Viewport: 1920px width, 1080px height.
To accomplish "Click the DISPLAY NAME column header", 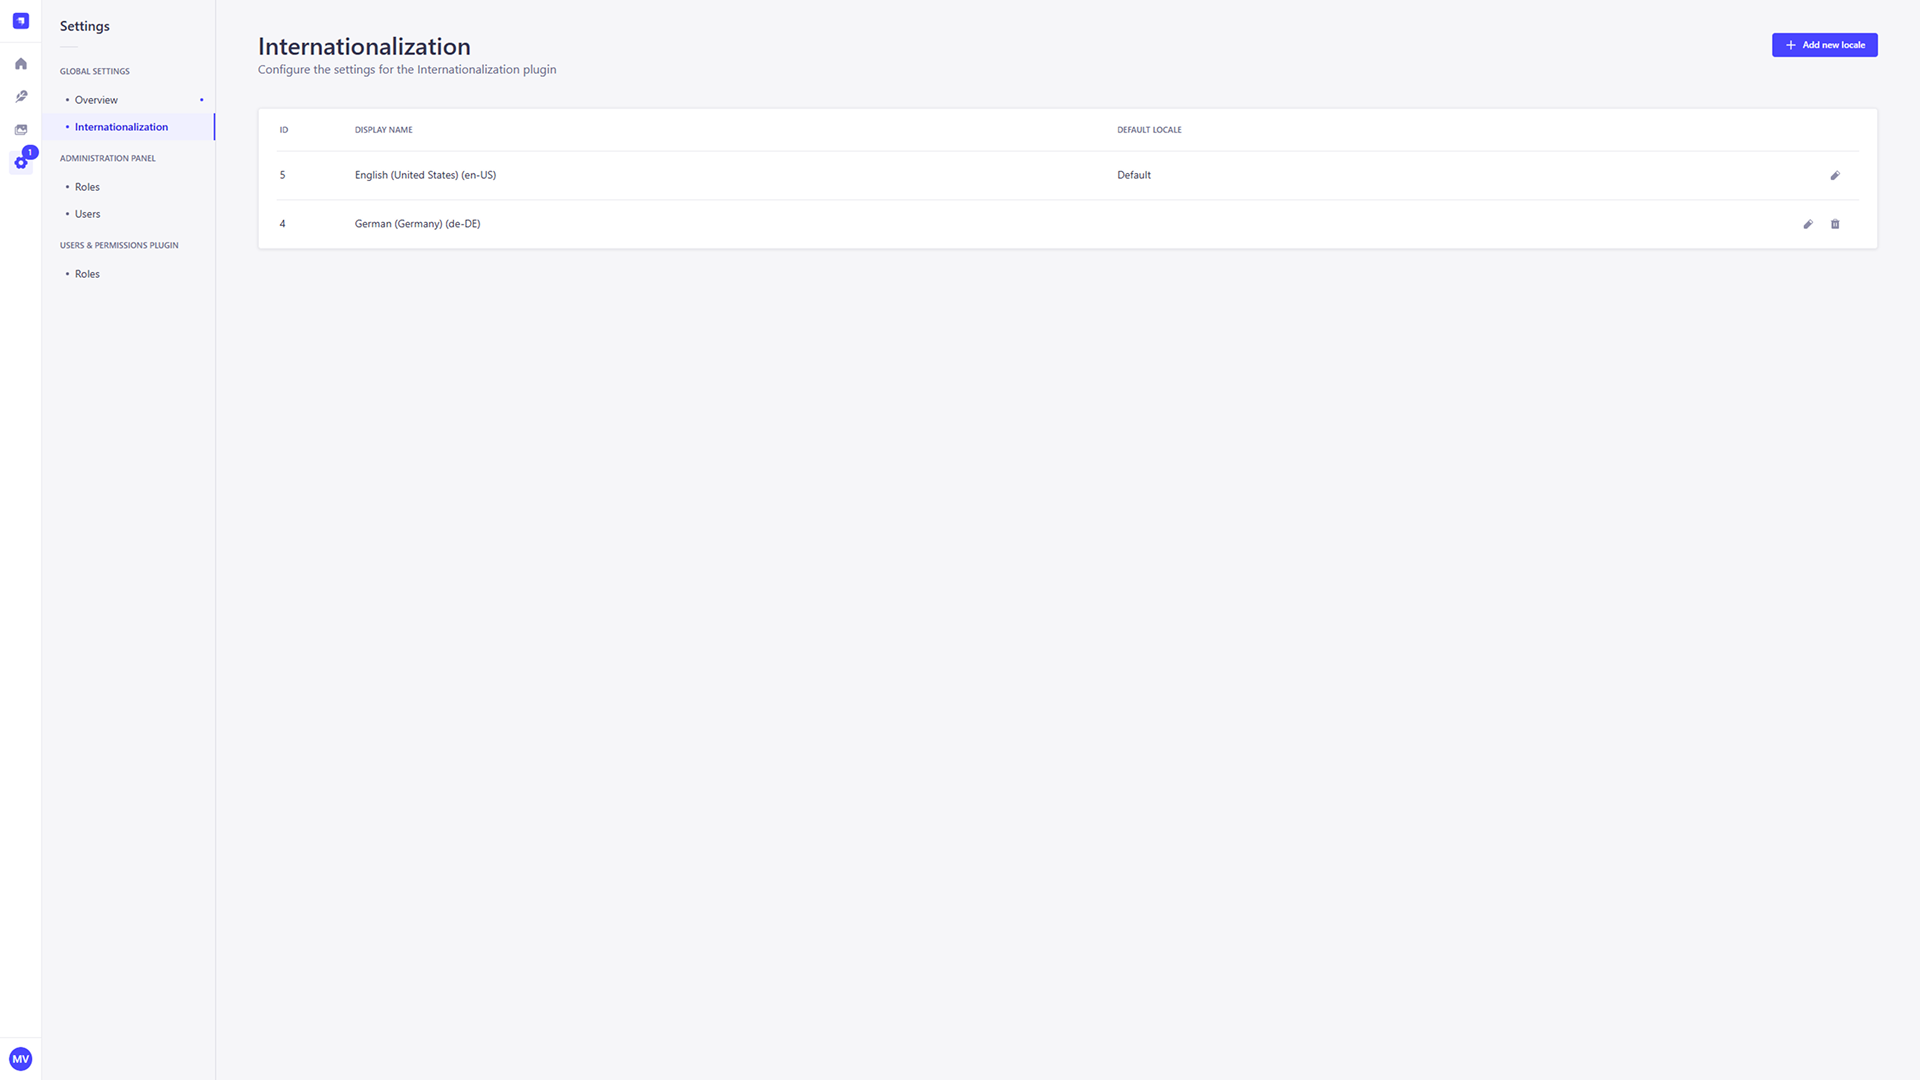I will (x=383, y=129).
